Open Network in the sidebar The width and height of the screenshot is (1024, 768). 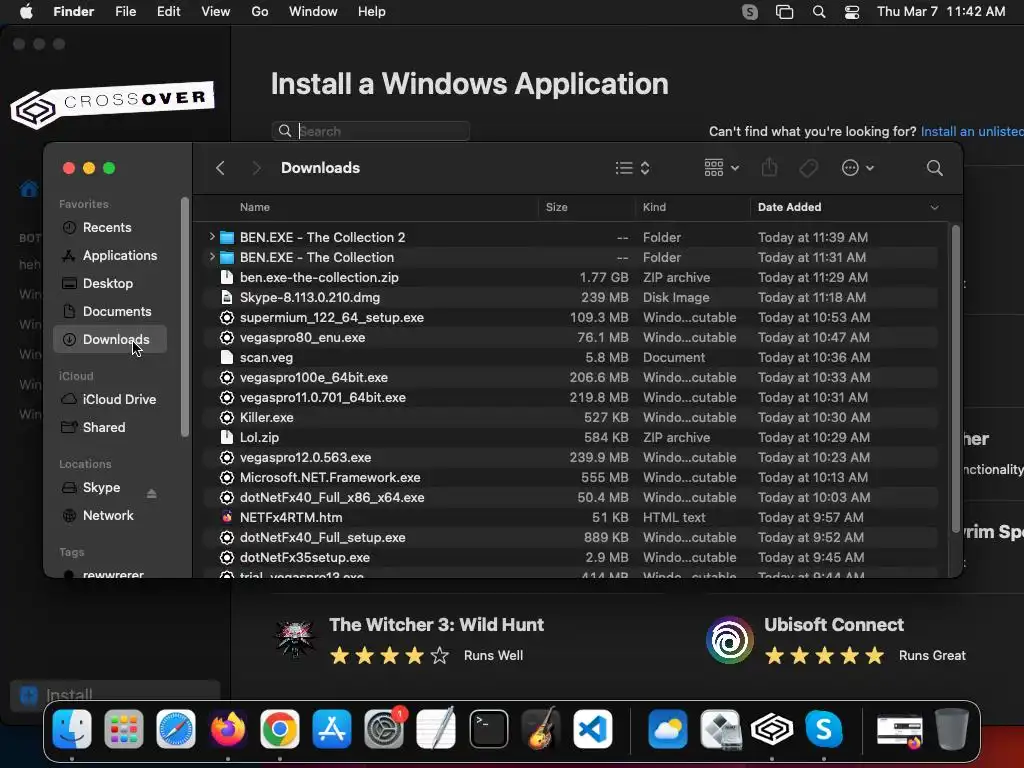click(x=110, y=515)
